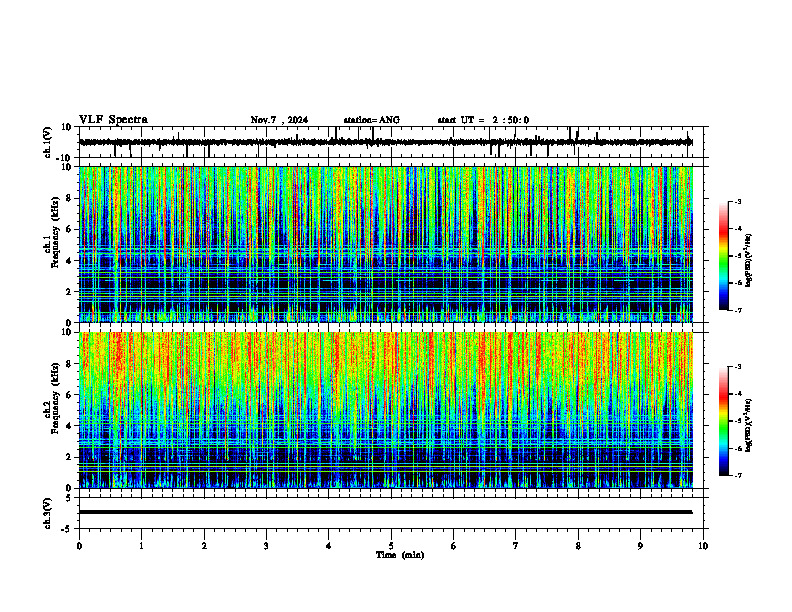The height and width of the screenshot is (612, 792).
Task: Click the ch.1 spectrogram color bar
Action: click(x=724, y=256)
